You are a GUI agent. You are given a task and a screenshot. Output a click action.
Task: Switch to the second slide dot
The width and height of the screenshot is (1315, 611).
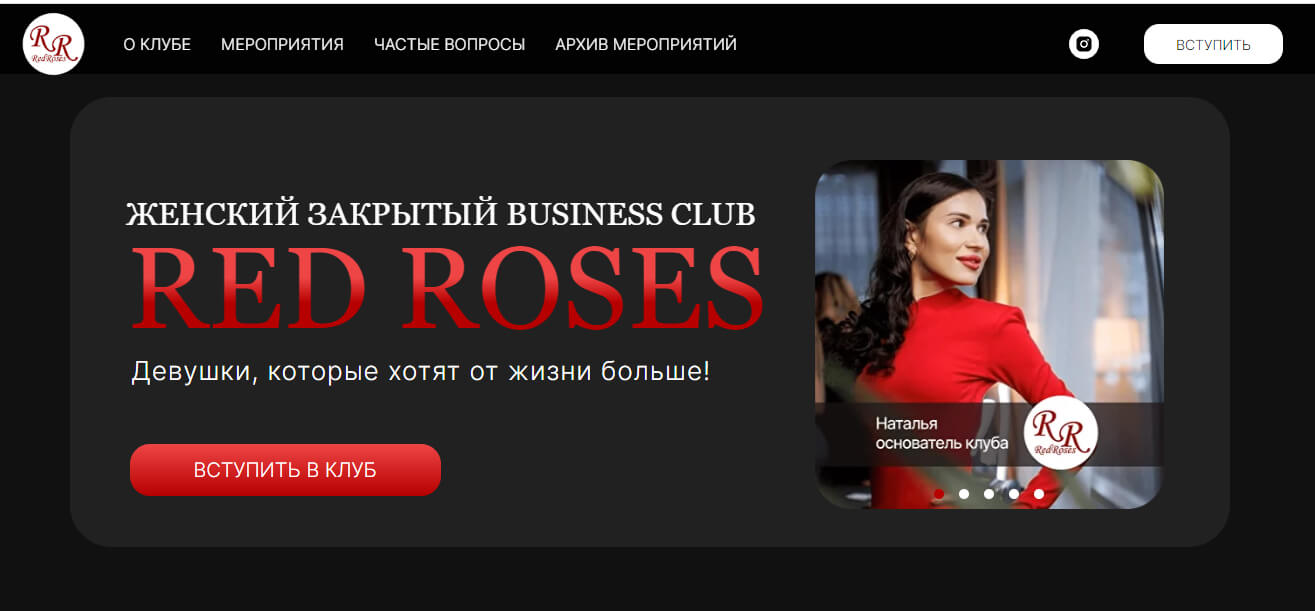(x=964, y=494)
